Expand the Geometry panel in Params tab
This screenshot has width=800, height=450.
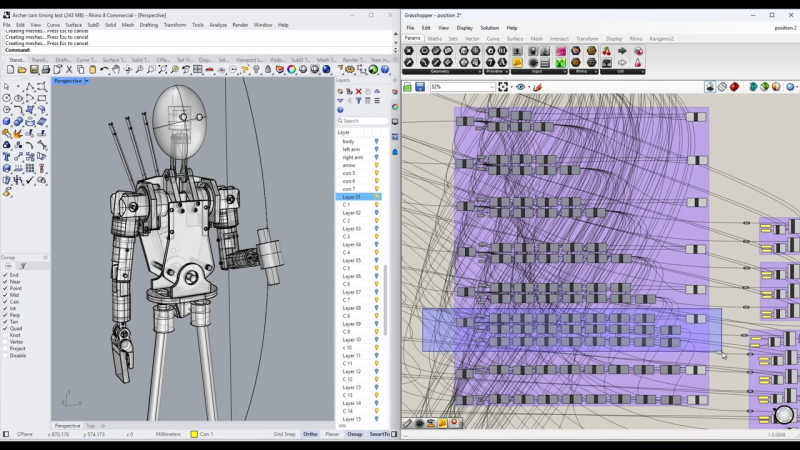tap(480, 71)
